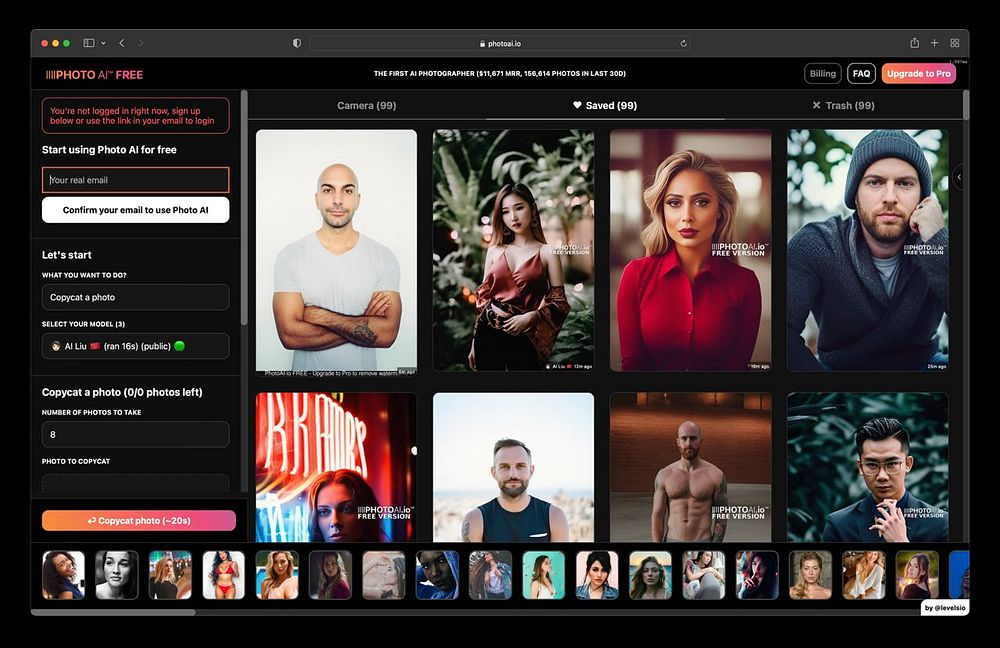Open the AI Liu model selector
This screenshot has width=1000, height=648.
135,346
